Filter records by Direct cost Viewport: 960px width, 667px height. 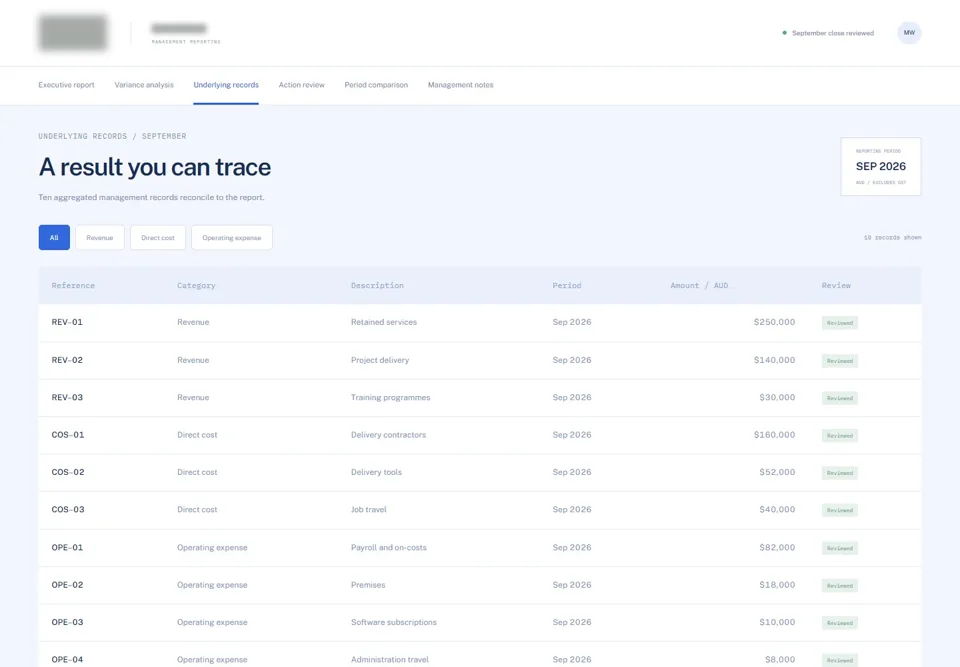(158, 238)
